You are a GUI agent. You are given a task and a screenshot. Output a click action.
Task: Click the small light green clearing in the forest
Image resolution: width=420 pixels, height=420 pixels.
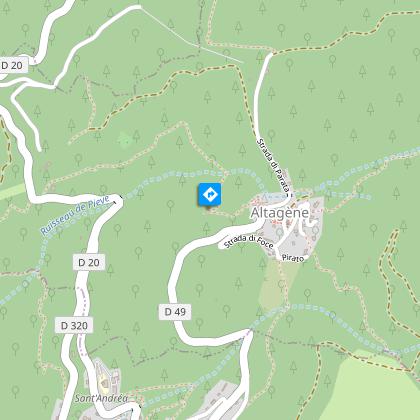click(x=124, y=140)
